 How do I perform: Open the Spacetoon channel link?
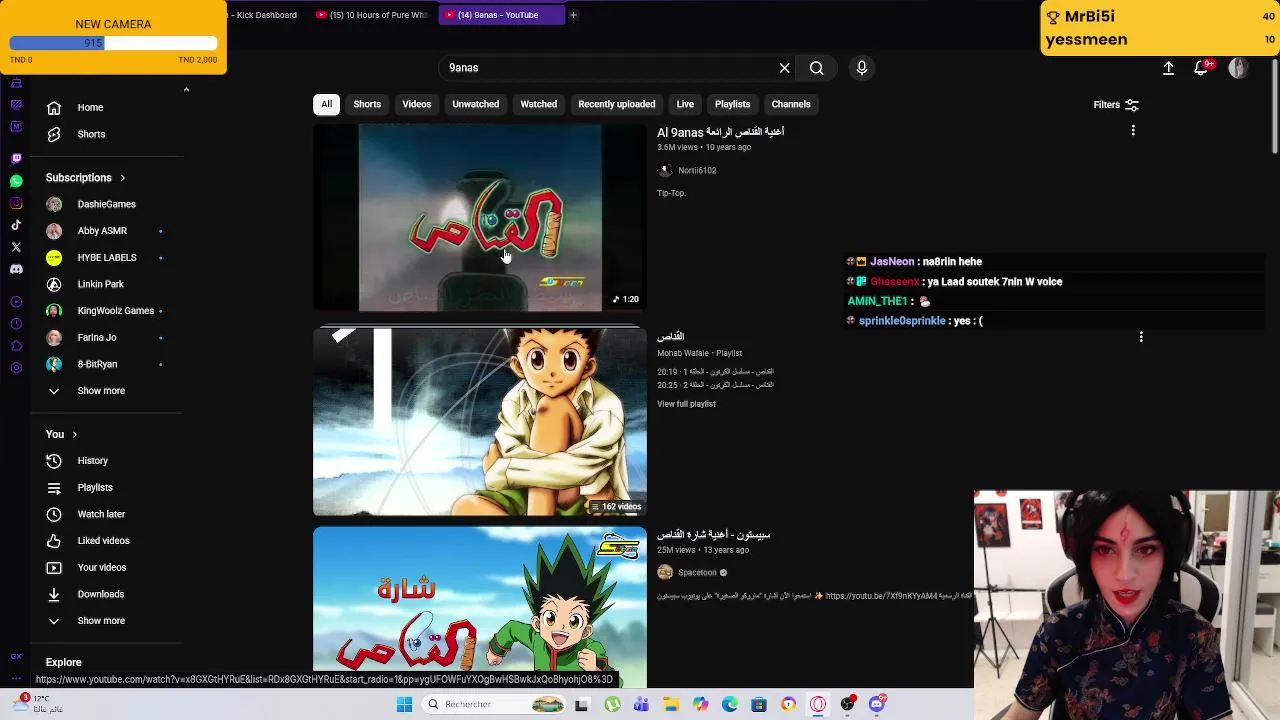pos(697,573)
